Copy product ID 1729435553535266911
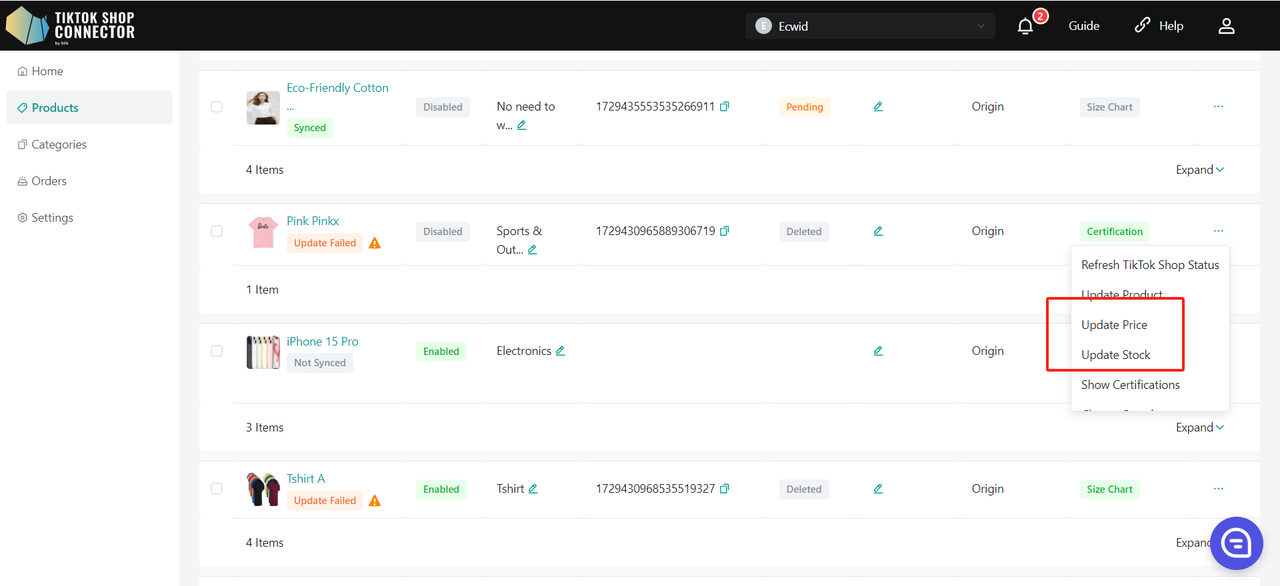The image size is (1280, 586). pyautogui.click(x=725, y=106)
